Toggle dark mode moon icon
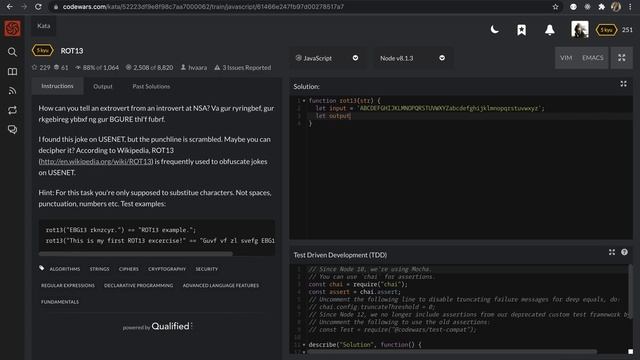 494,29
